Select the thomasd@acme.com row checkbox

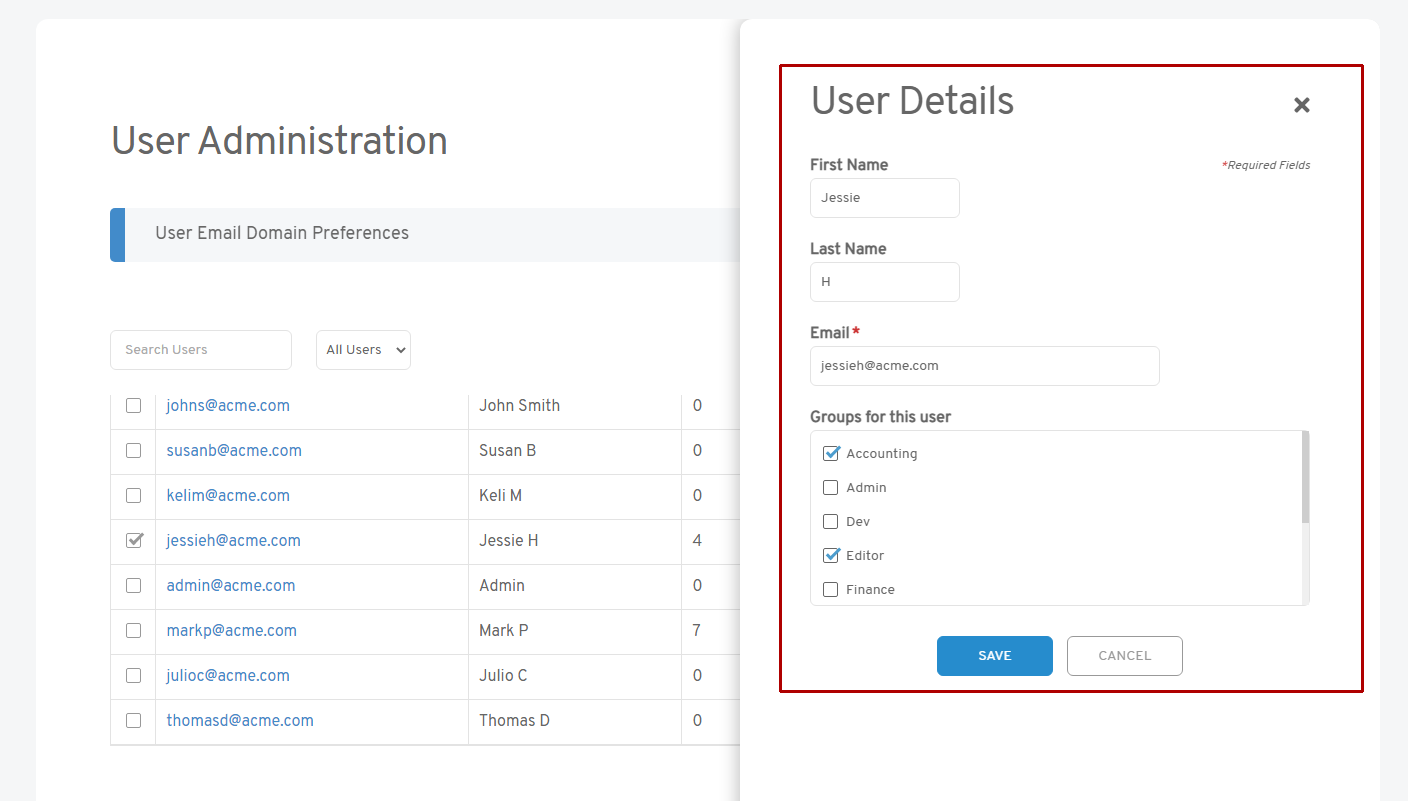[133, 721]
